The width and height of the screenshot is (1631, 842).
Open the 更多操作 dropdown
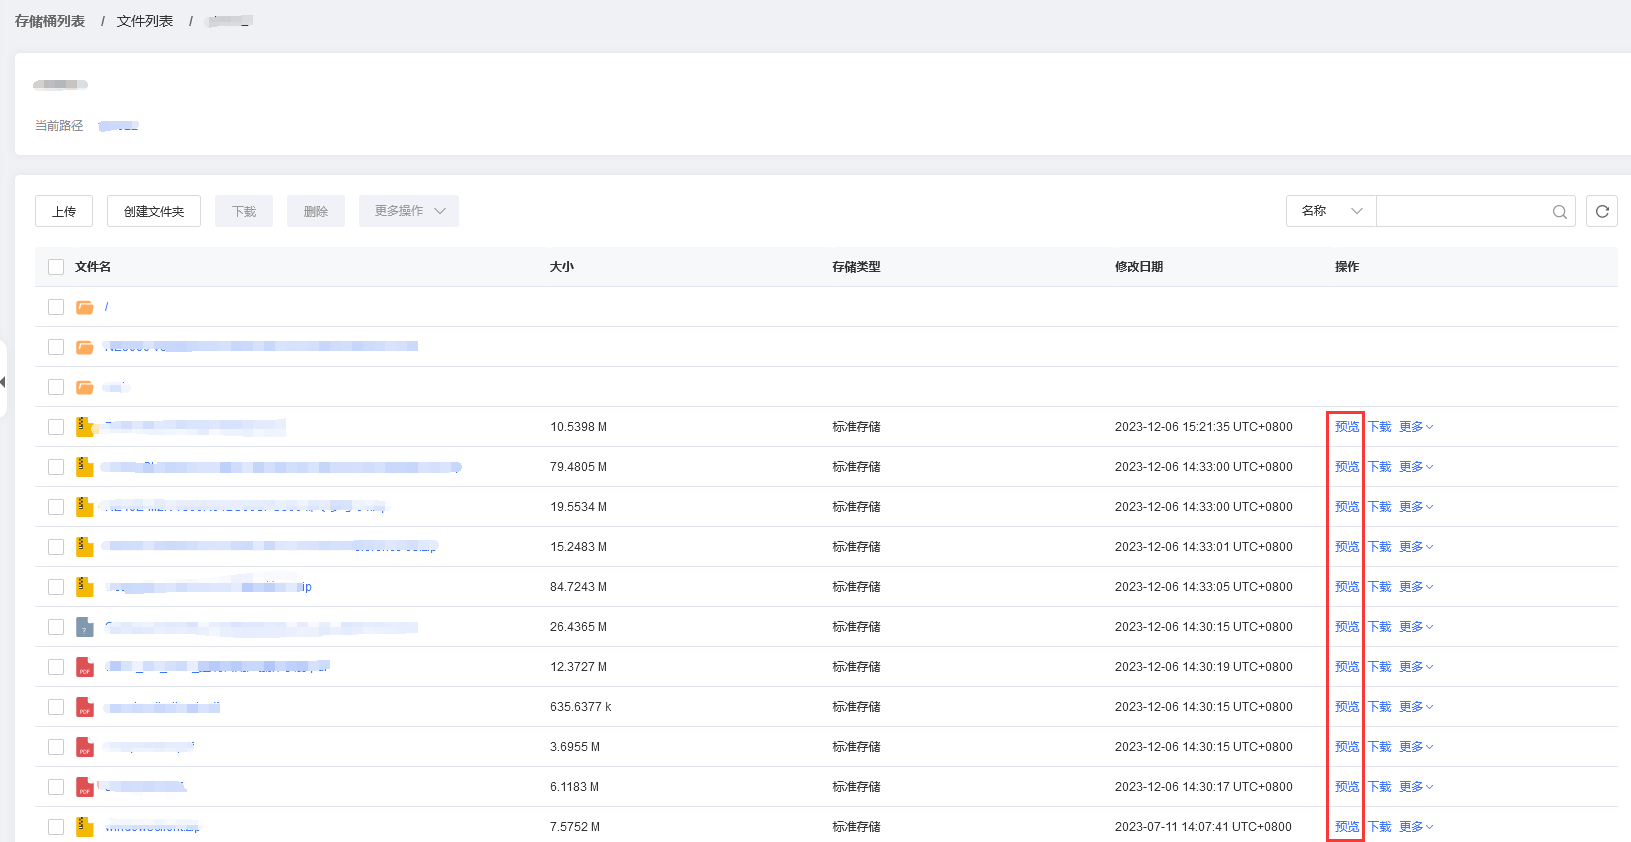click(409, 211)
